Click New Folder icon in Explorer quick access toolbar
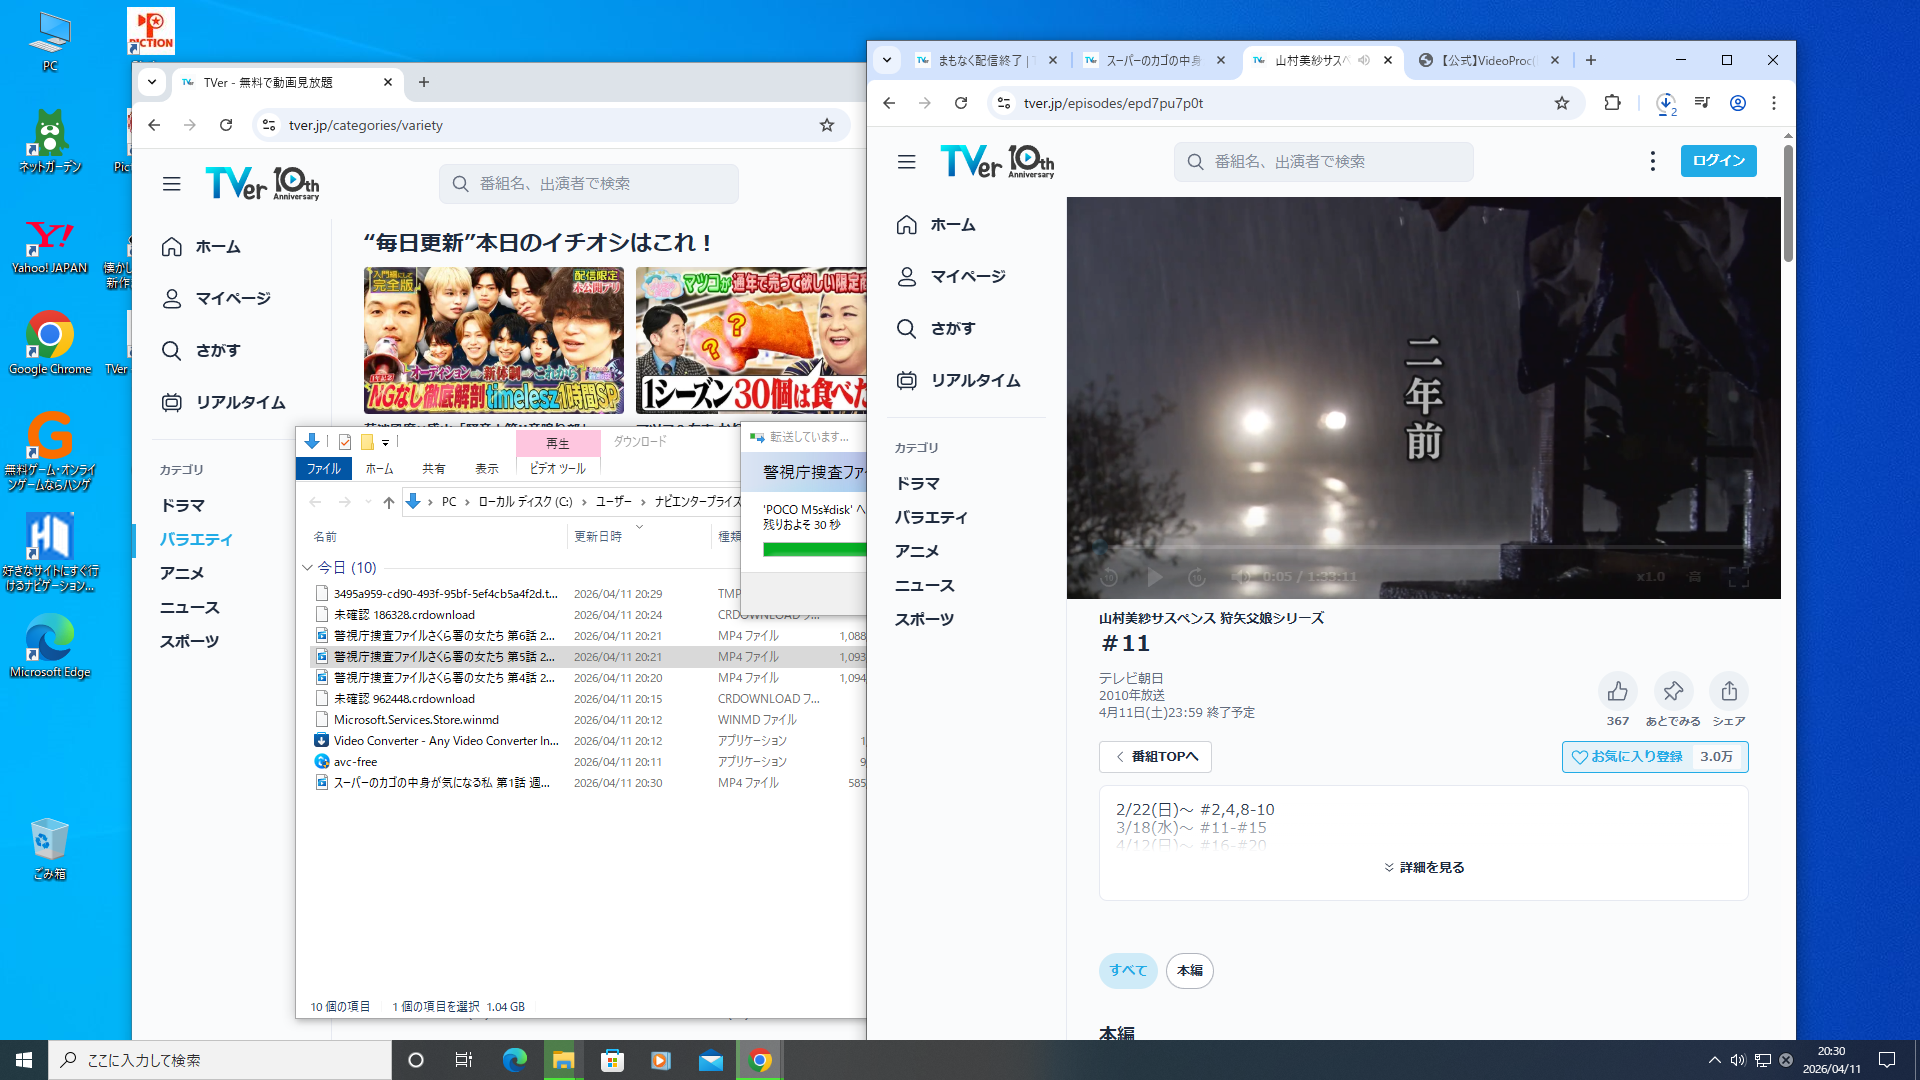Screen dimensions: 1920x1080 pos(367,442)
